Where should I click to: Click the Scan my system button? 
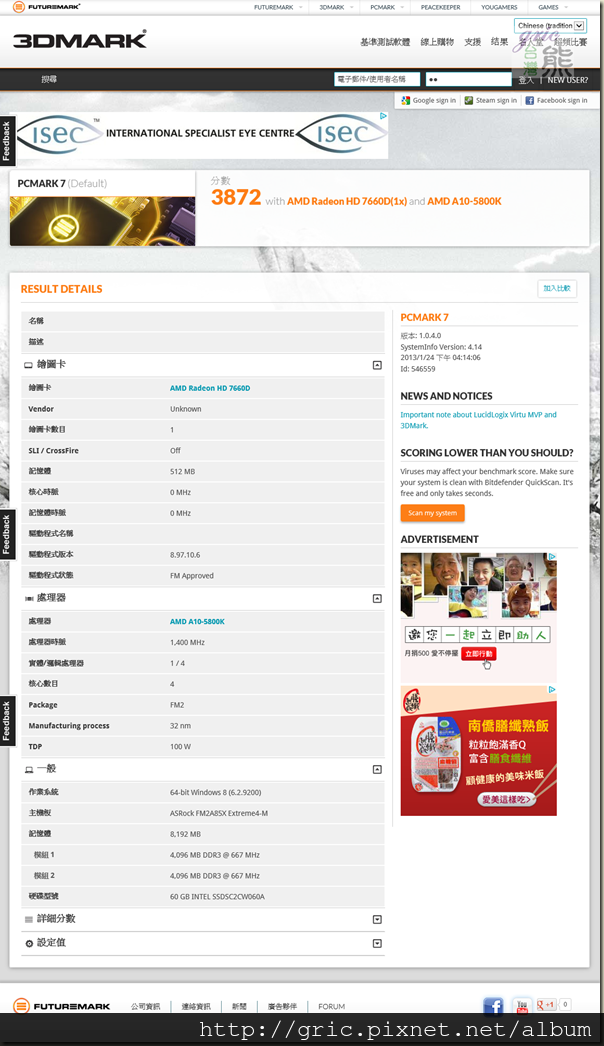tap(432, 513)
